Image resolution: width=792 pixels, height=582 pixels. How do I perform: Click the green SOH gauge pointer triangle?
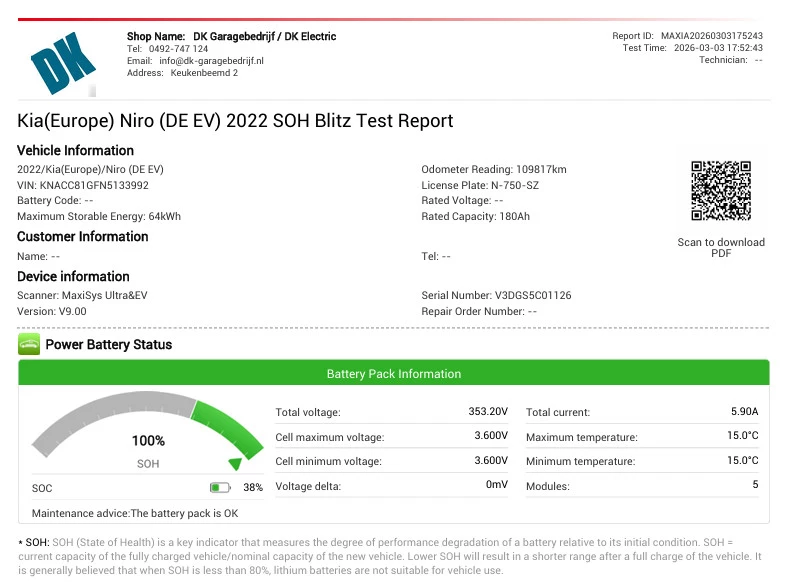[x=235, y=464]
